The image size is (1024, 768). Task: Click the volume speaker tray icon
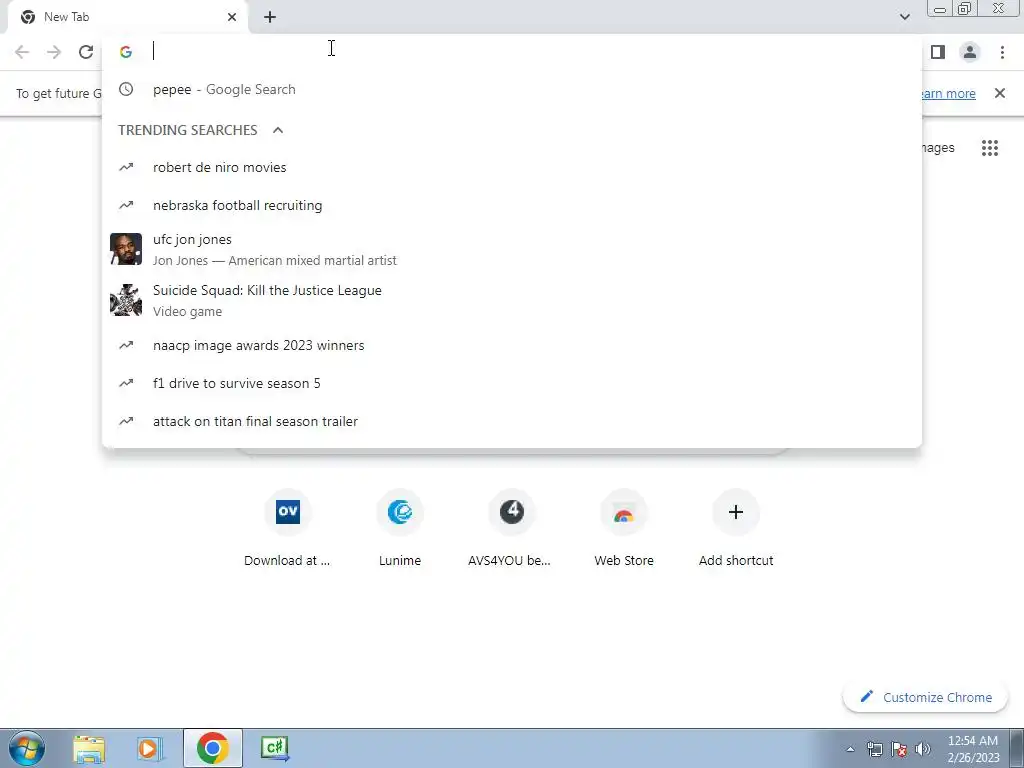tap(923, 749)
